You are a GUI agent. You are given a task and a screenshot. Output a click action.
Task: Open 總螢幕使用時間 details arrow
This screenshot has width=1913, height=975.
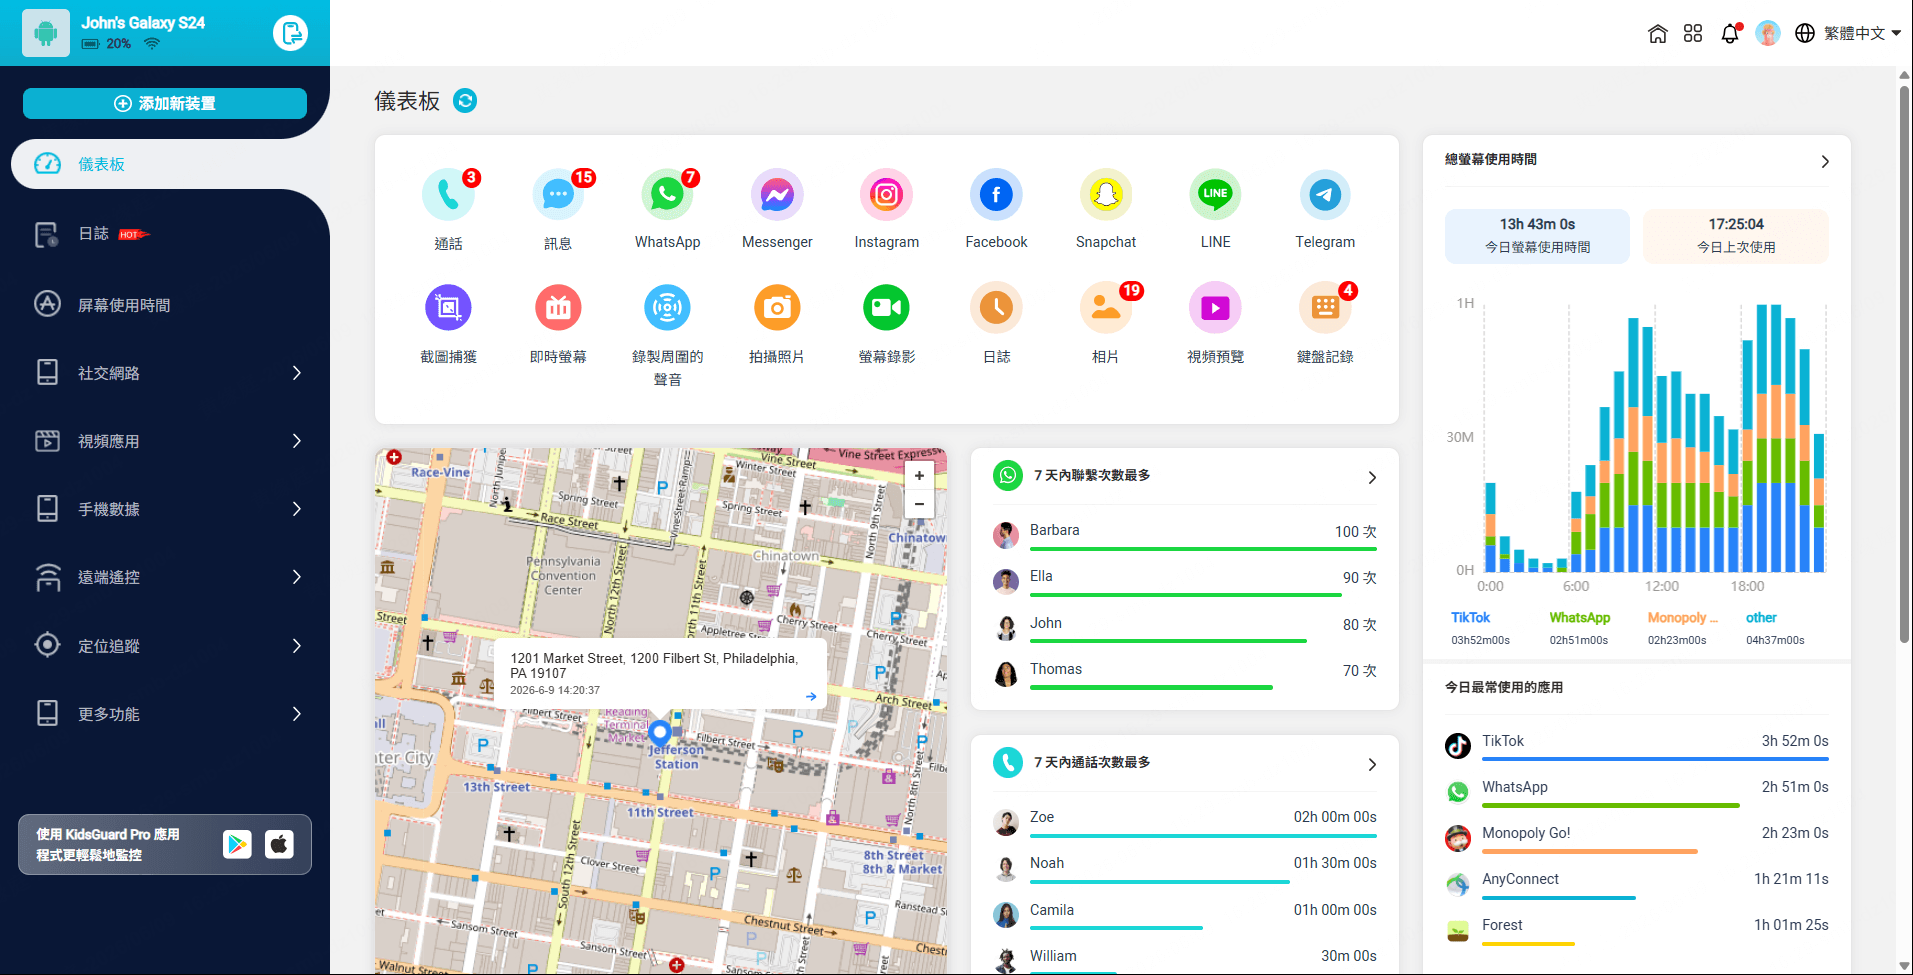click(x=1825, y=161)
